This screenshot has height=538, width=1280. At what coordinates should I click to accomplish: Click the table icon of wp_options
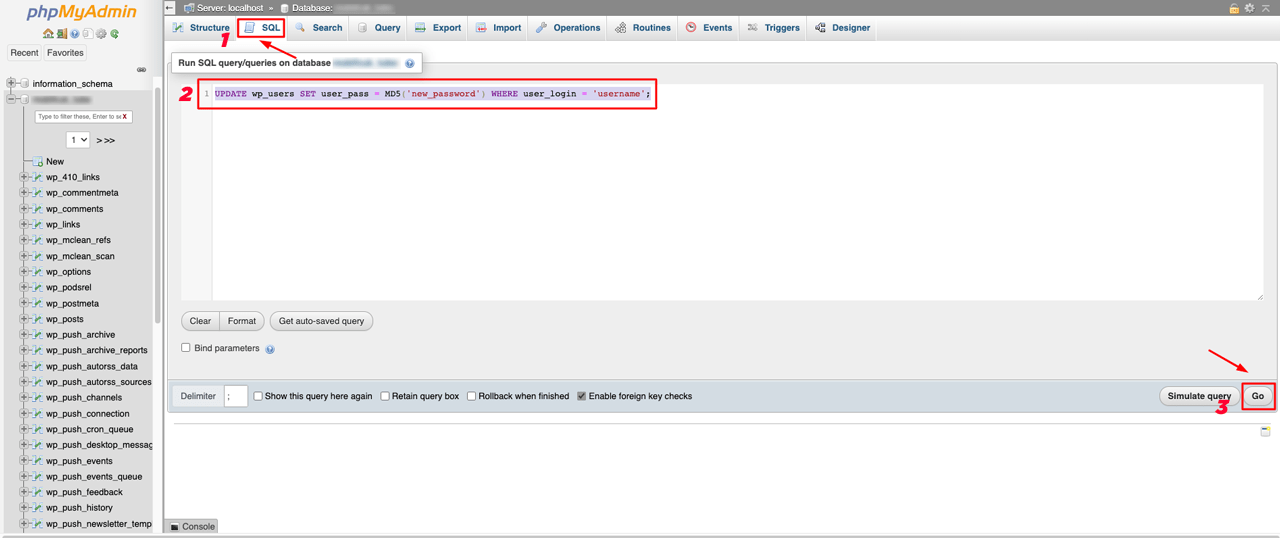pos(38,272)
